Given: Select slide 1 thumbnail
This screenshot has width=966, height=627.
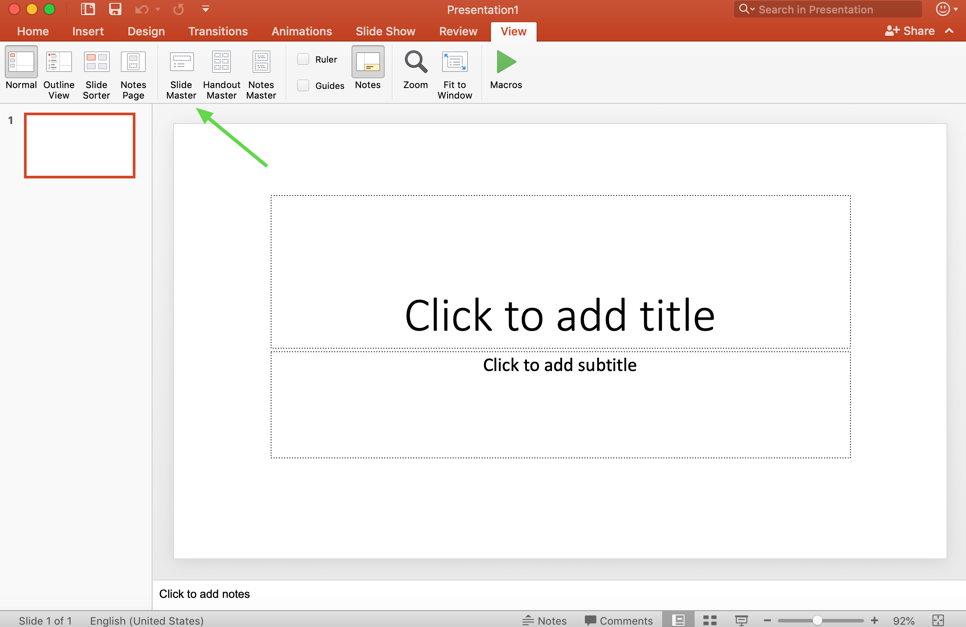Looking at the screenshot, I should (x=80, y=146).
